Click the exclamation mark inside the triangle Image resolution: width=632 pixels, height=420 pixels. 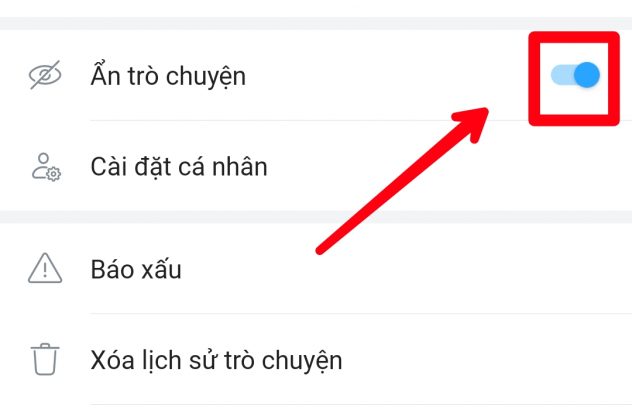click(45, 269)
